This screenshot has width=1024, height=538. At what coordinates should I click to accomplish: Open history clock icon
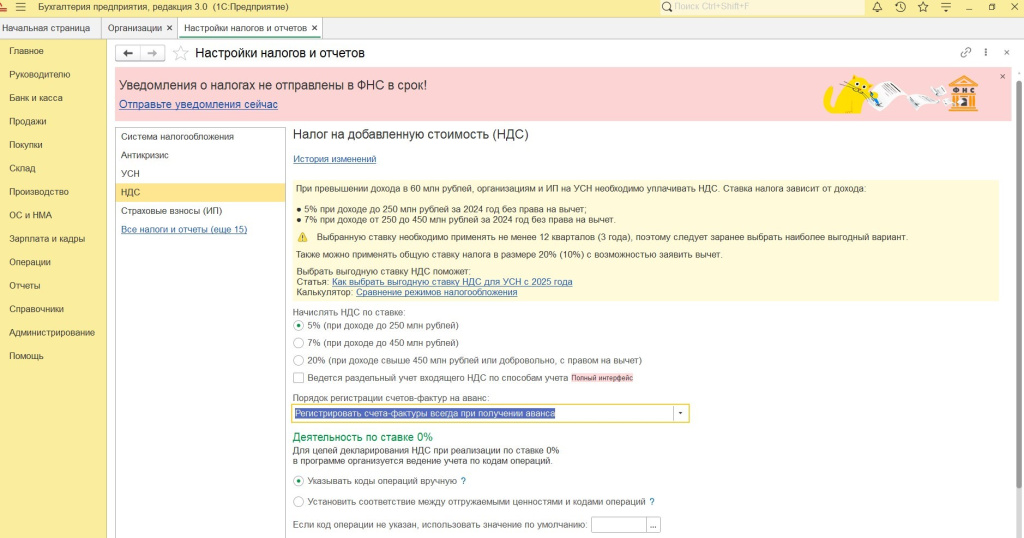[900, 7]
